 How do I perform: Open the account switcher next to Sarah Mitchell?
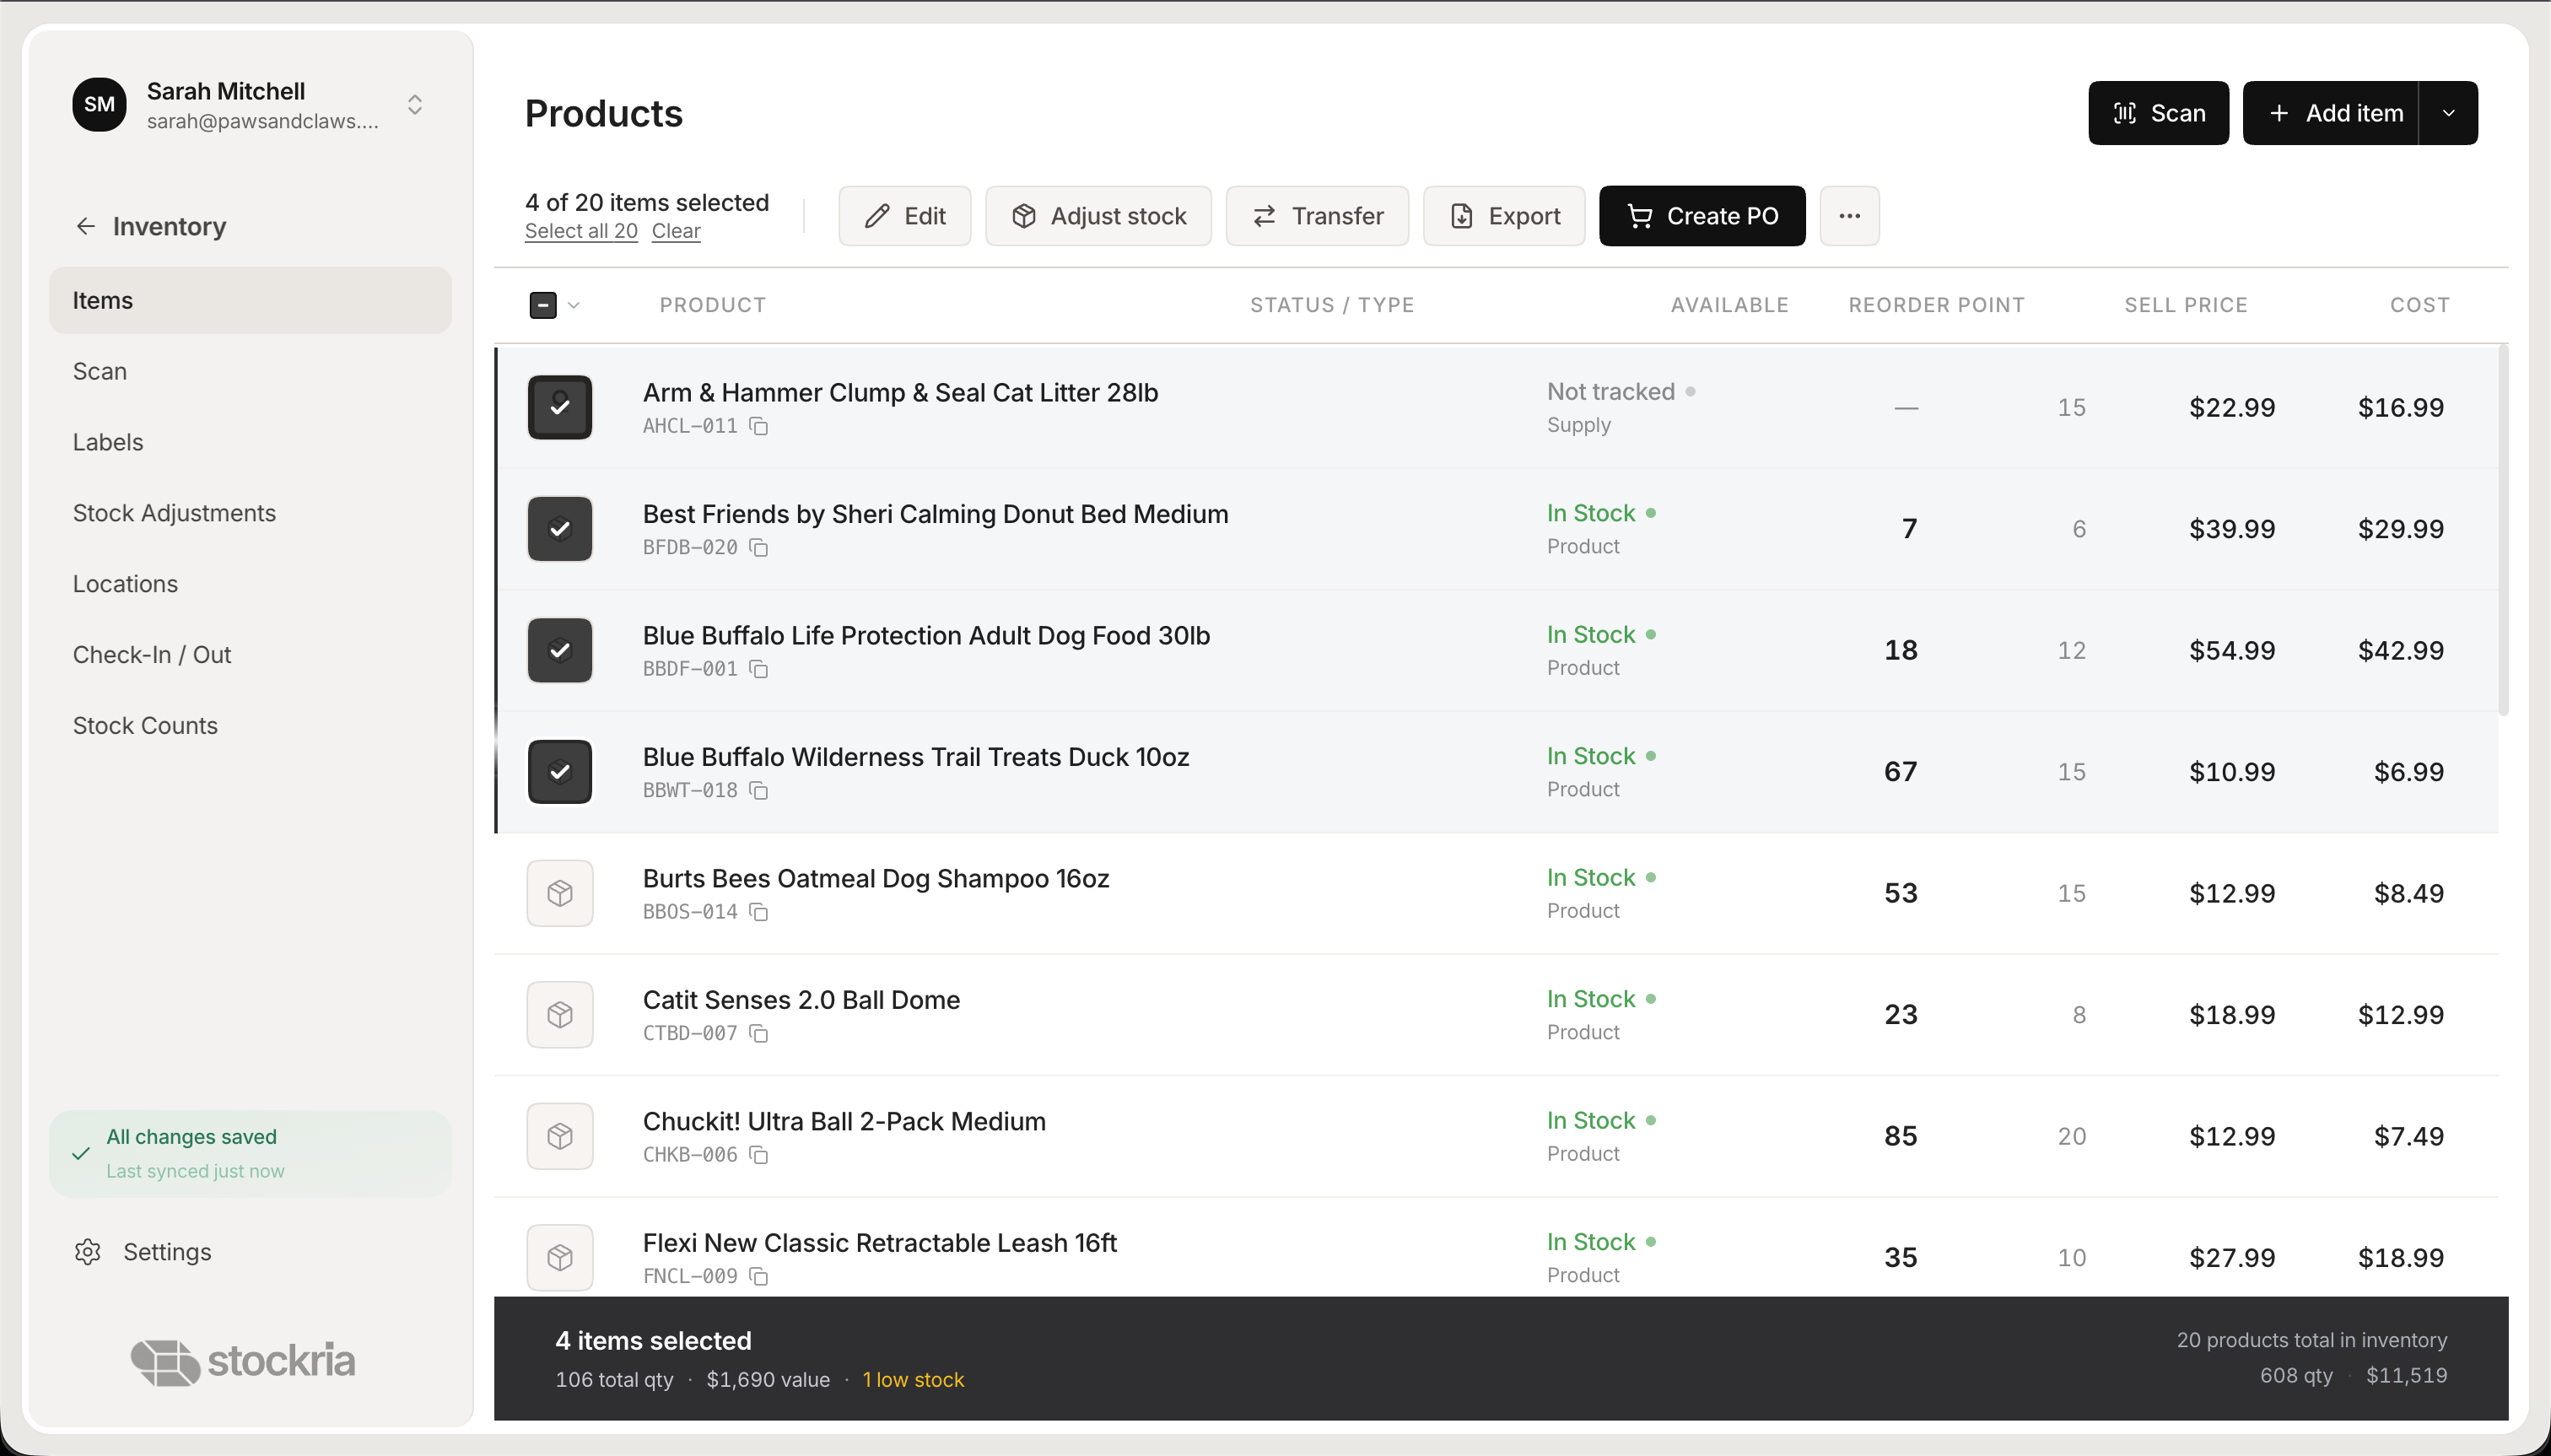tap(414, 104)
